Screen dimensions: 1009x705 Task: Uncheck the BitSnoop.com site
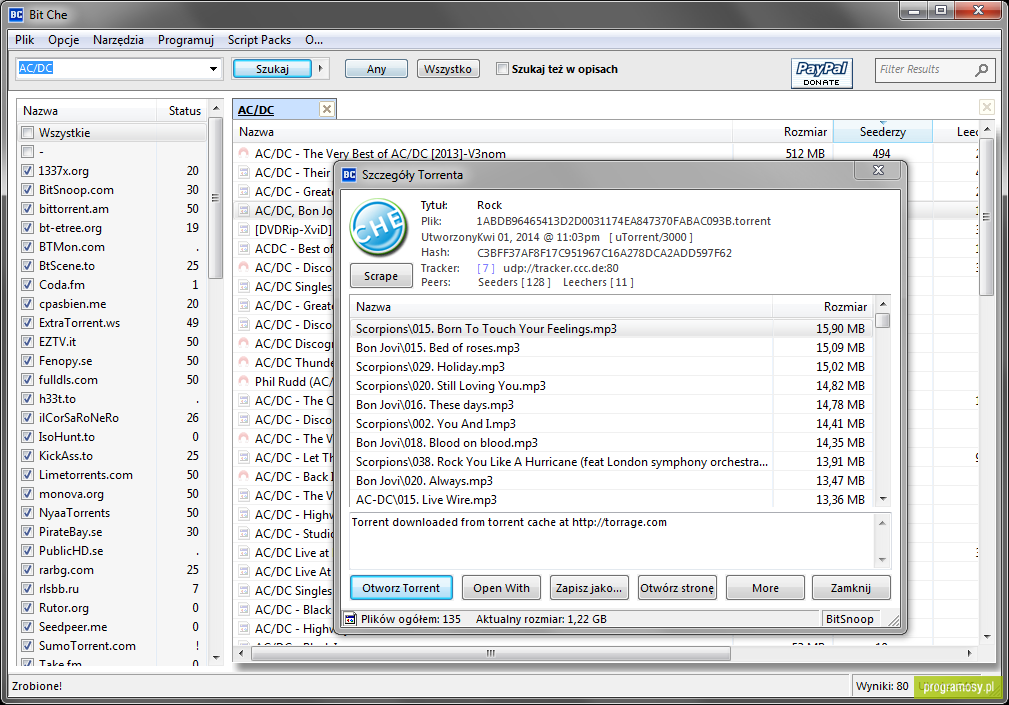coord(28,190)
